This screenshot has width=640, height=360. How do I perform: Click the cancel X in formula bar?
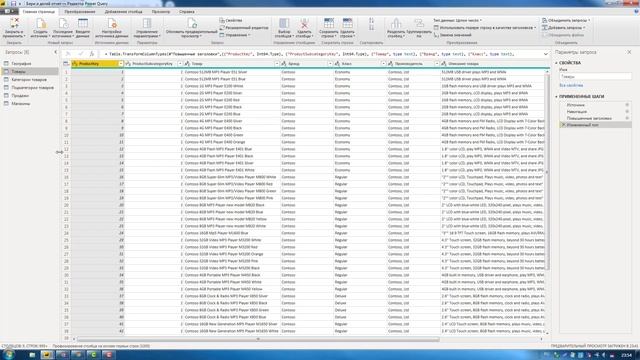coord(68,54)
